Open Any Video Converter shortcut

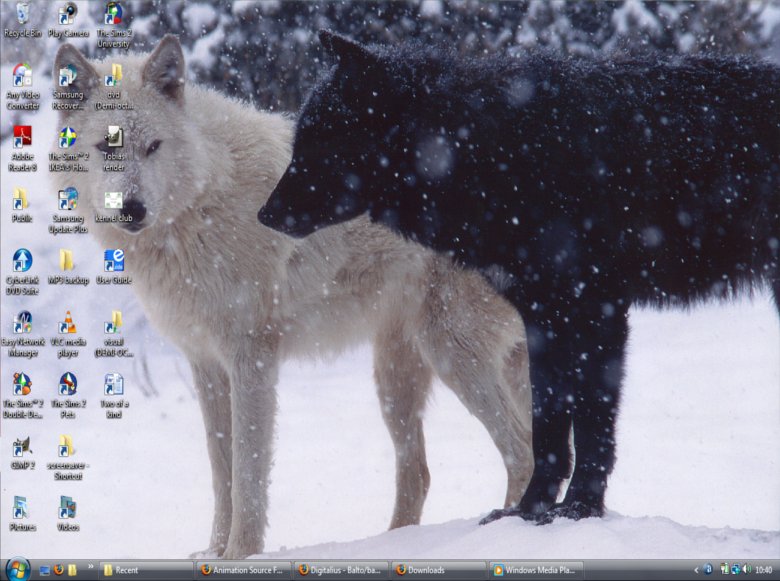point(22,87)
